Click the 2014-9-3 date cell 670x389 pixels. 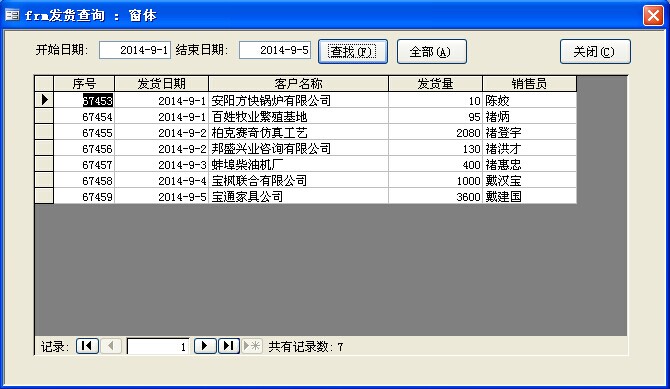click(x=162, y=165)
